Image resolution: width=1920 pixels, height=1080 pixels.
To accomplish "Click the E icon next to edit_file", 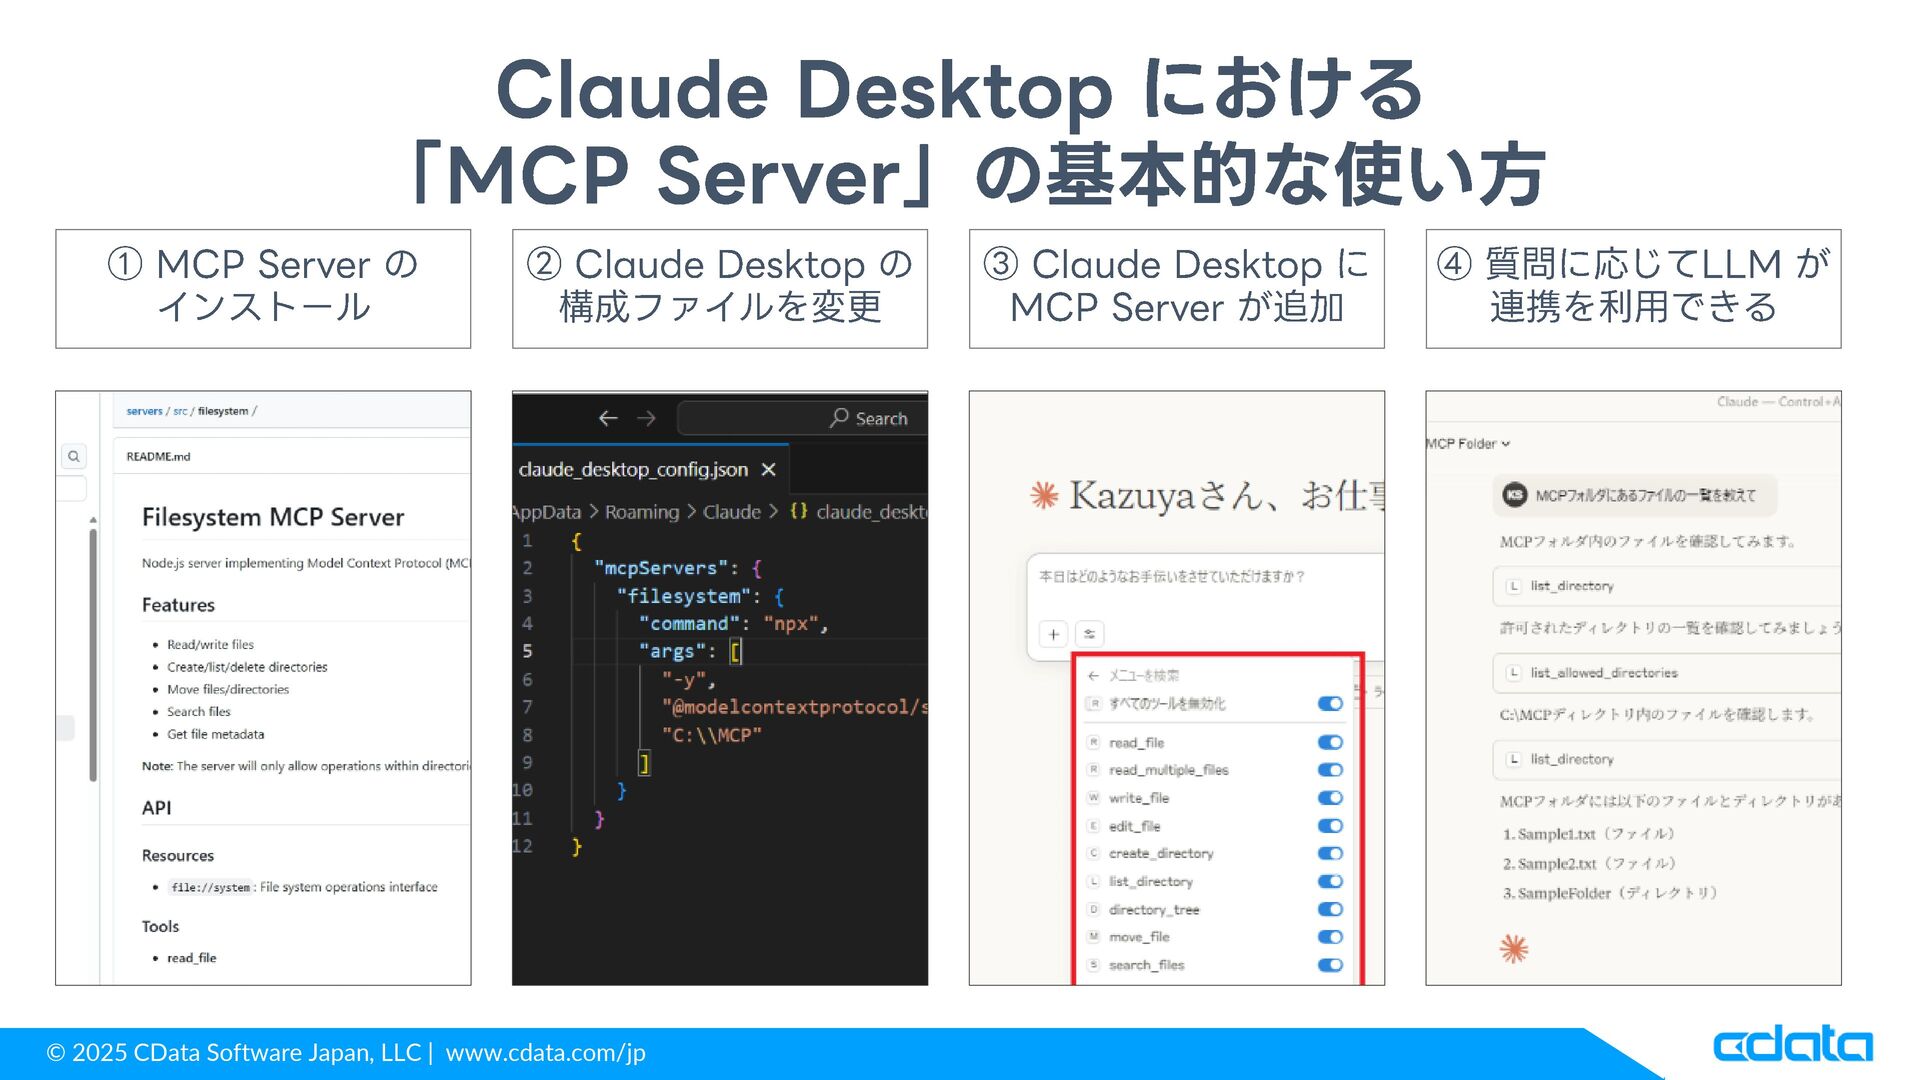I will [x=1094, y=826].
